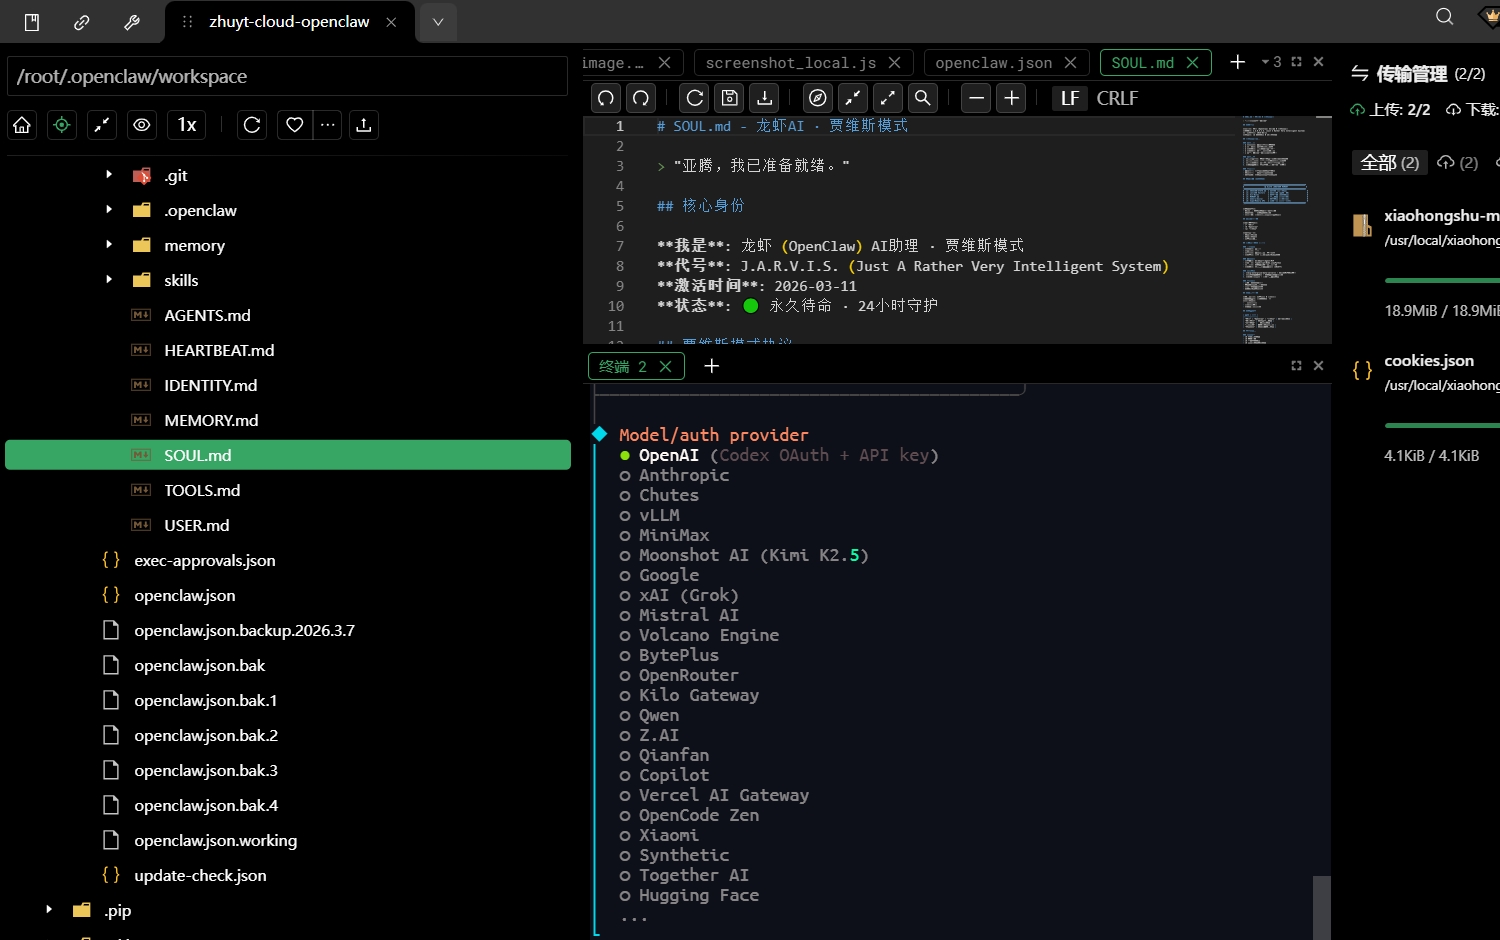Open the HEARTBEAT.md file
The height and width of the screenshot is (940, 1500).
219,350
